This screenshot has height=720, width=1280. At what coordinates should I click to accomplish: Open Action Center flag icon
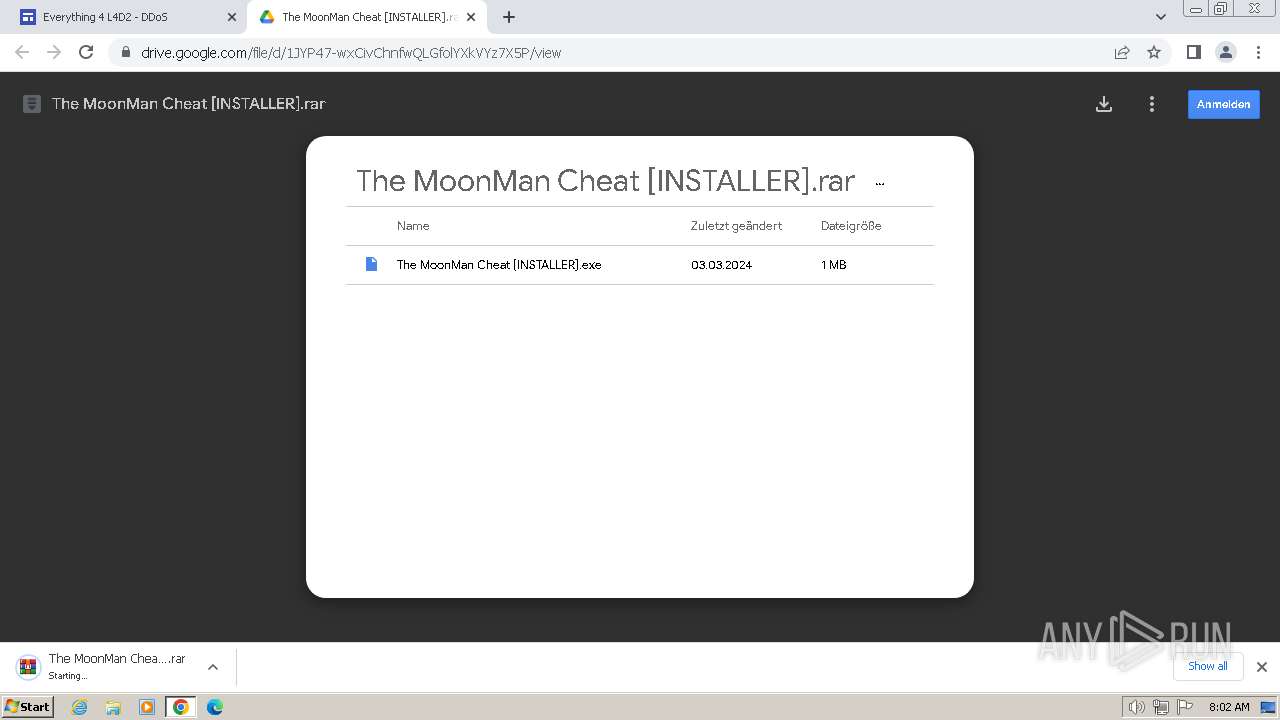1185,707
